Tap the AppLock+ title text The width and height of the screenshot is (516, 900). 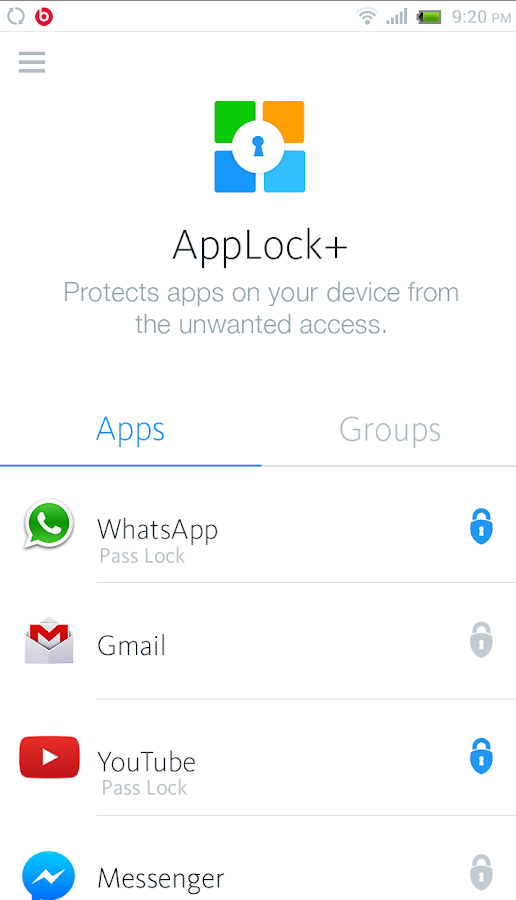tap(259, 246)
